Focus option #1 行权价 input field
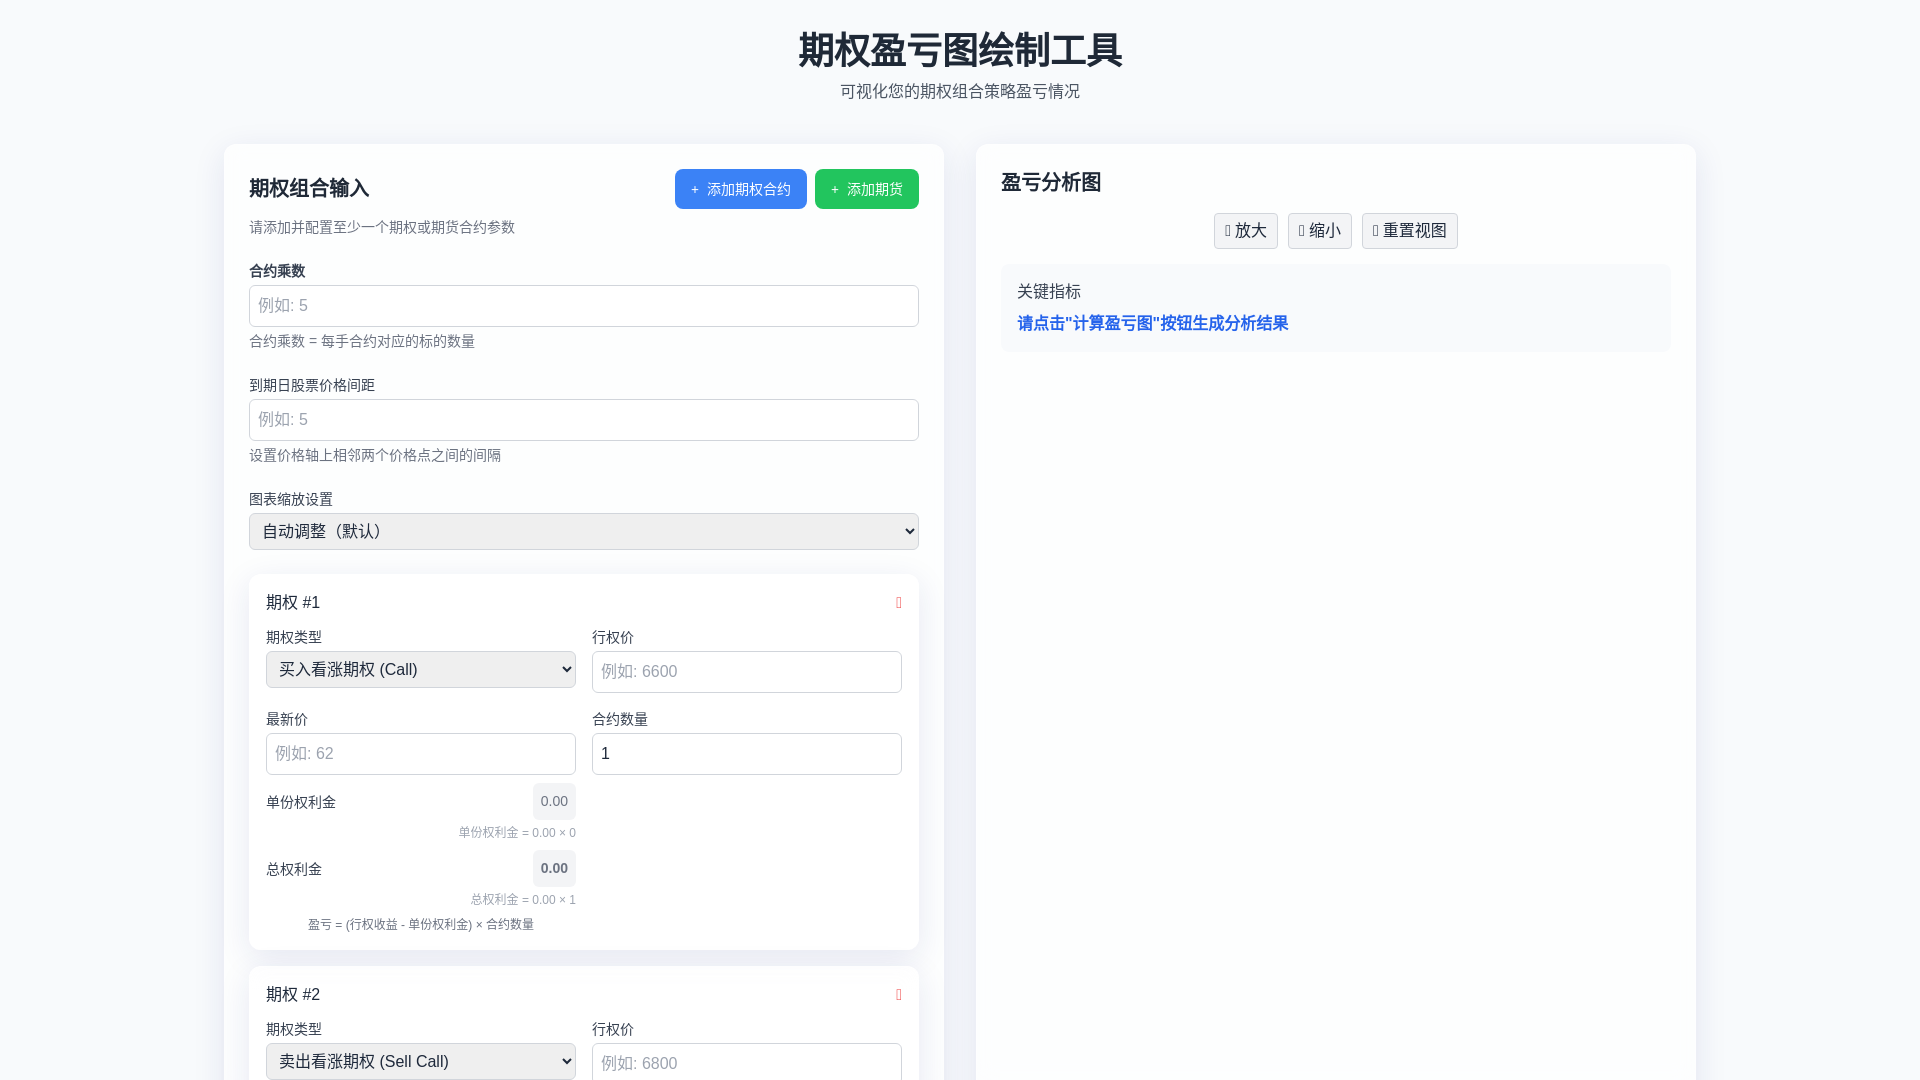 (746, 672)
